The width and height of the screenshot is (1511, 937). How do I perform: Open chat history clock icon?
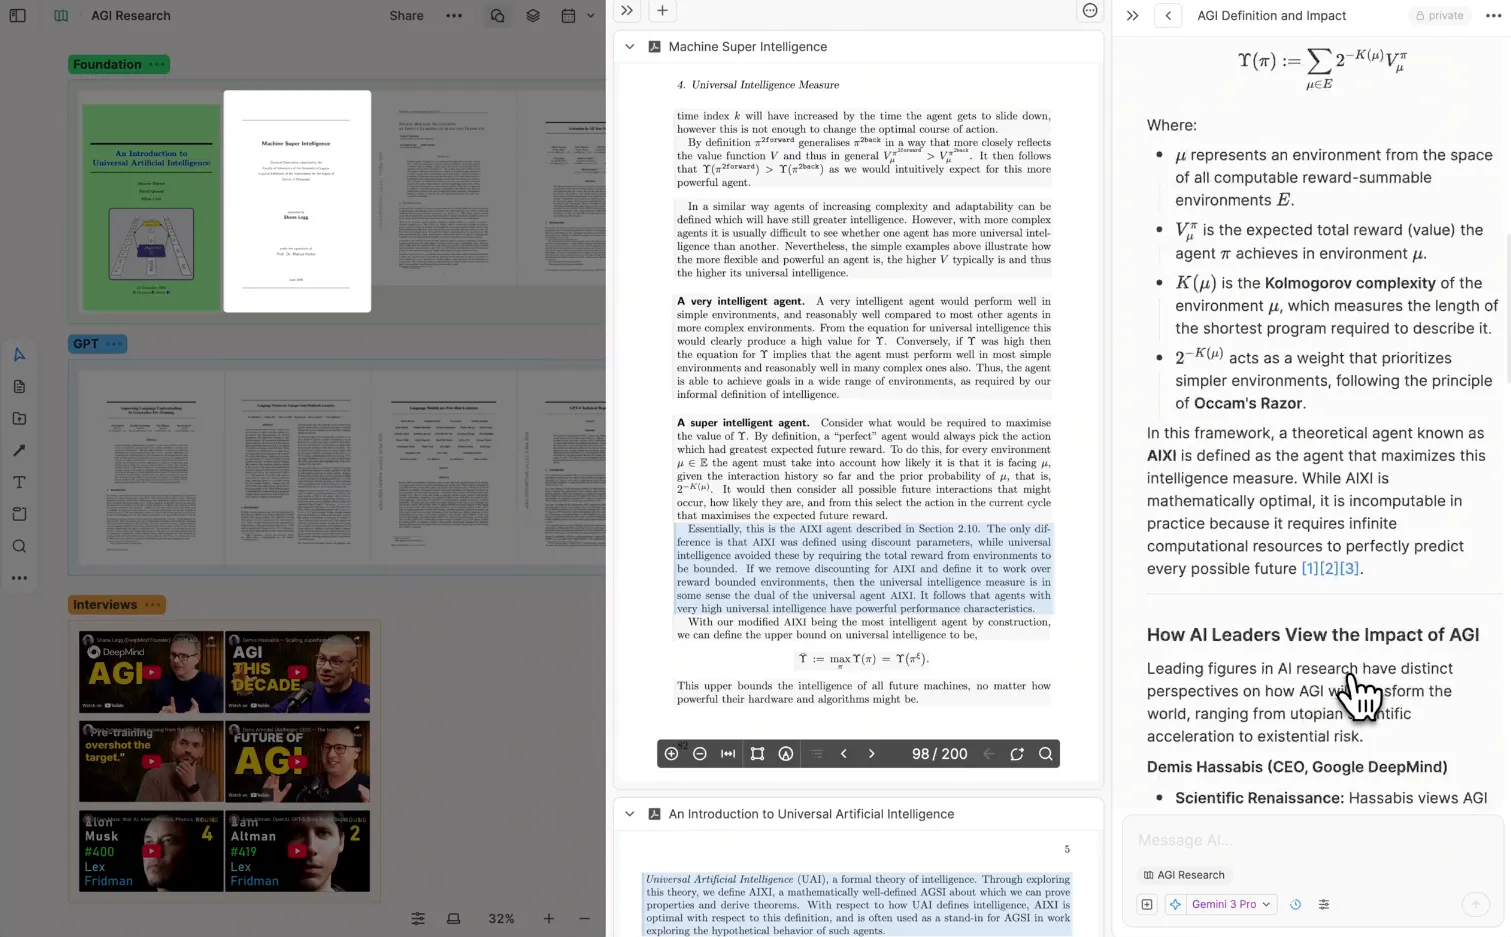click(1295, 904)
